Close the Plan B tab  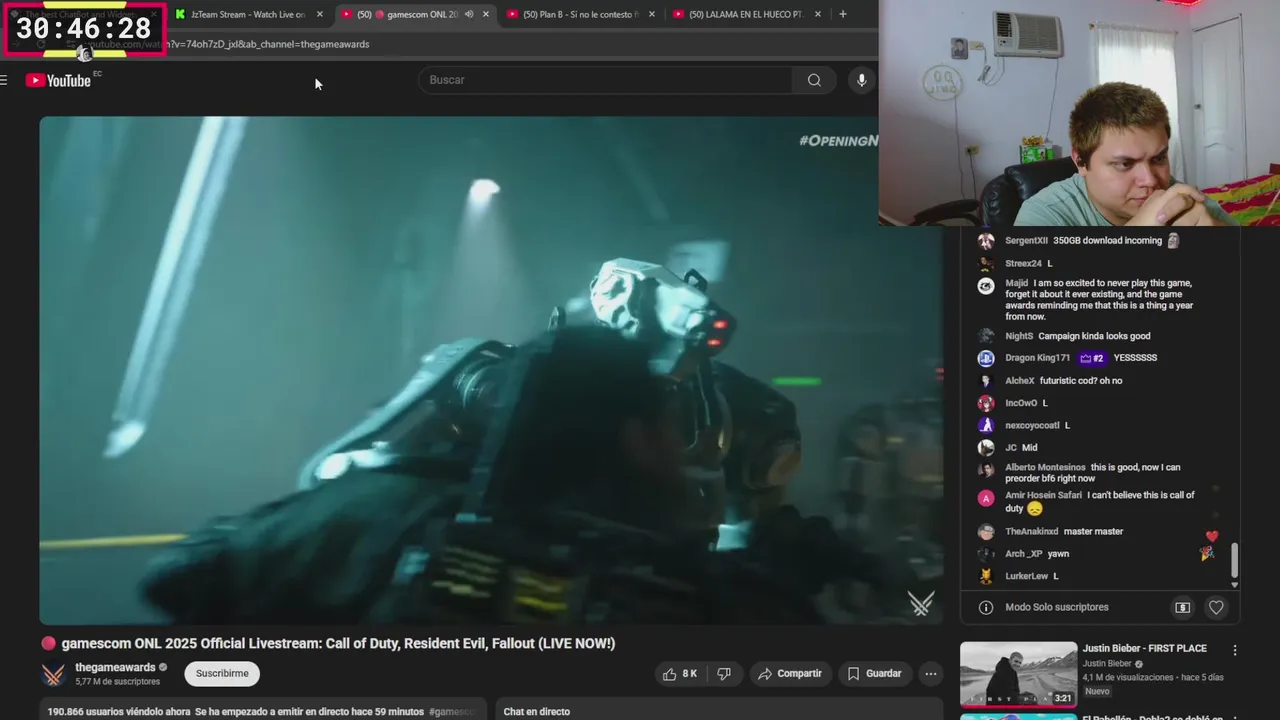pos(652,14)
